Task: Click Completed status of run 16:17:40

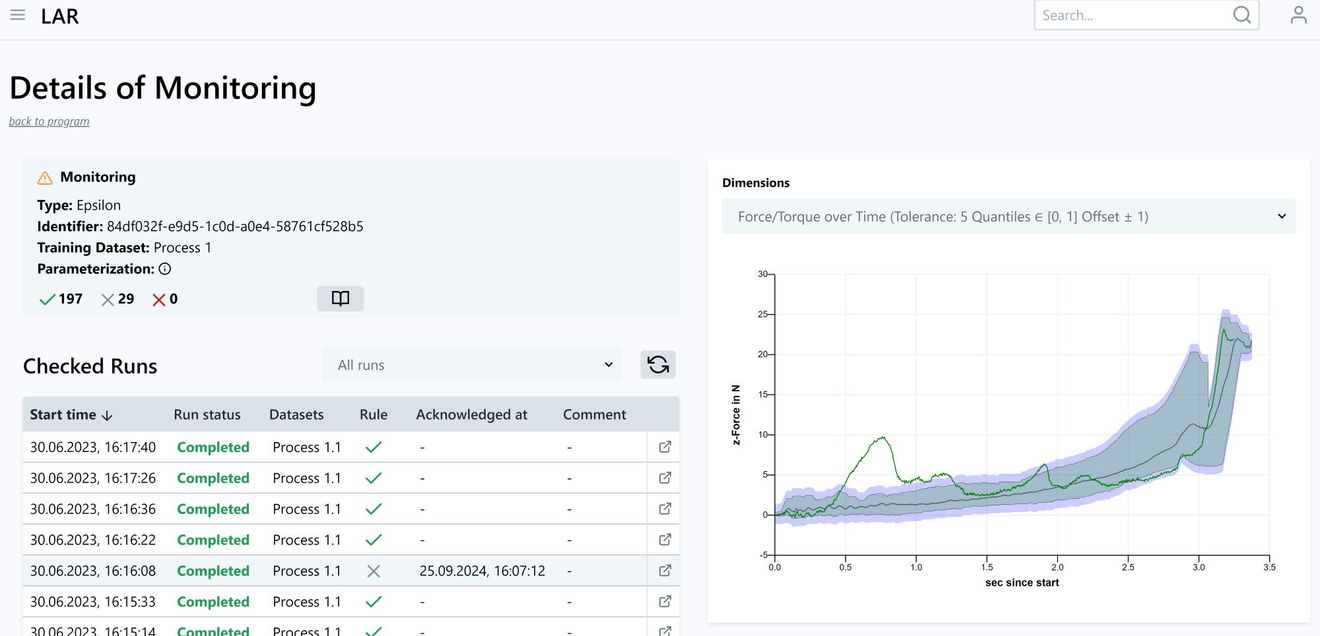Action: pyautogui.click(x=213, y=447)
